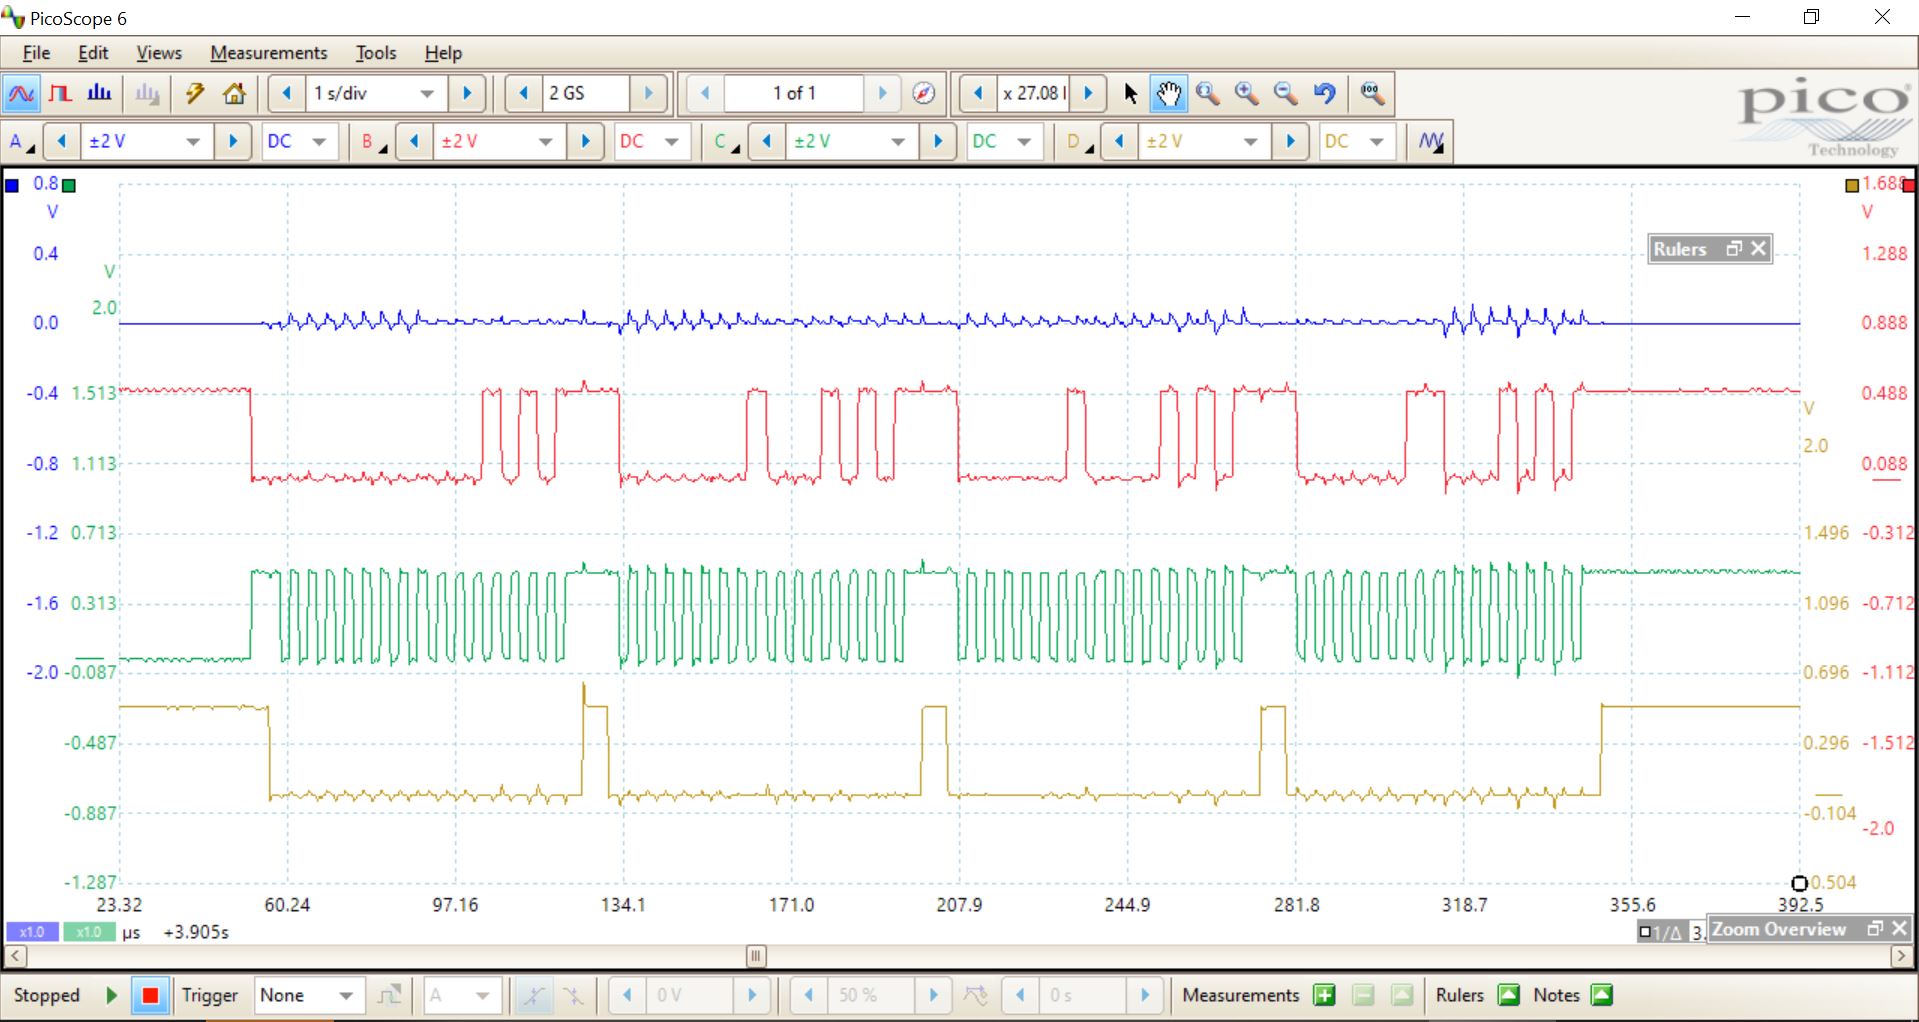
Task: Open the Tools menu
Action: (x=376, y=53)
